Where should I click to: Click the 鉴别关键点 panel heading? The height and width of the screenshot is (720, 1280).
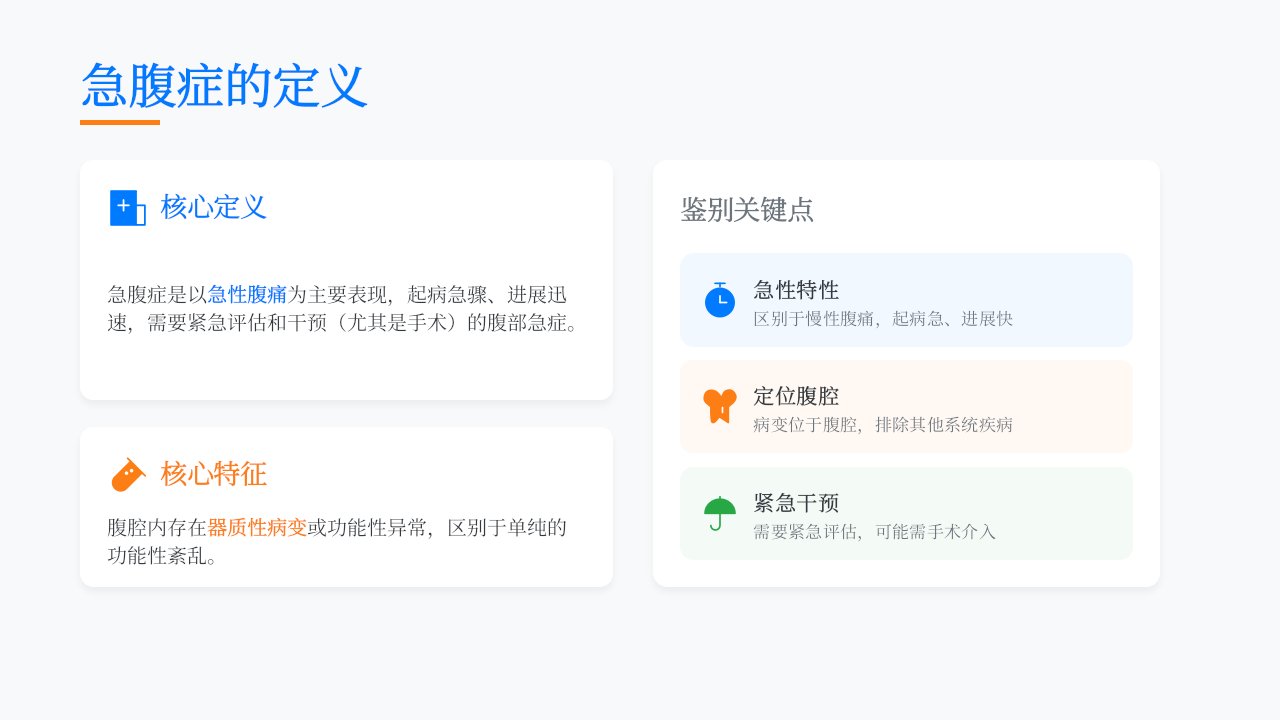(x=747, y=210)
